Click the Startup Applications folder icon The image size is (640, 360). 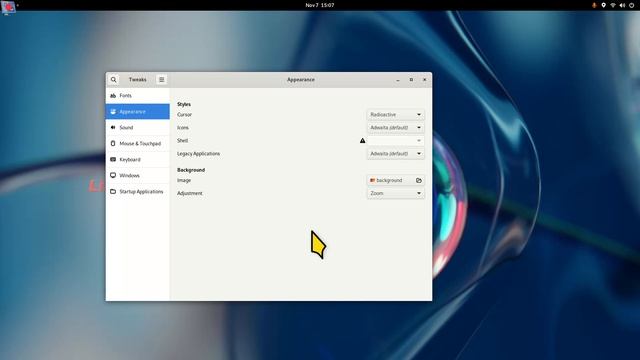(113, 191)
